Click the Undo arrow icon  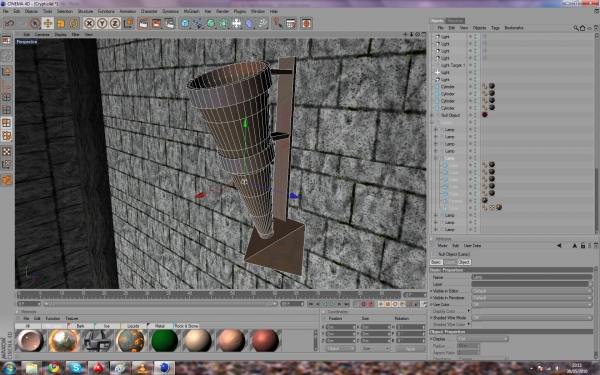10,24
